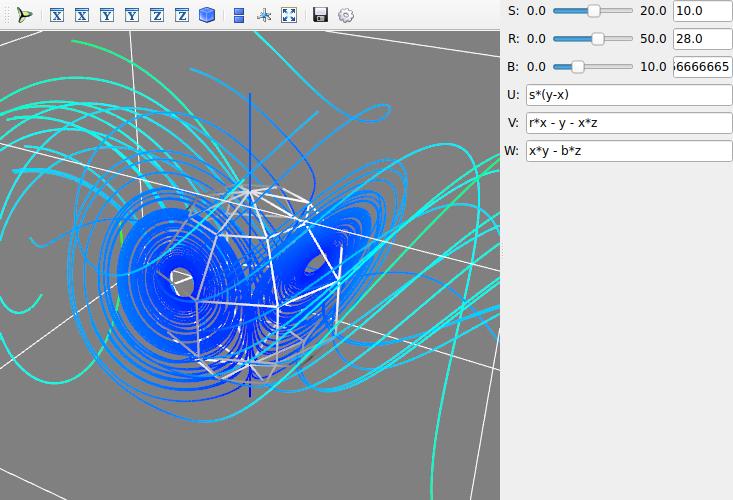
Task: Select the Y-axis view icon adjacent to the Z icons
Action: pyautogui.click(x=132, y=15)
